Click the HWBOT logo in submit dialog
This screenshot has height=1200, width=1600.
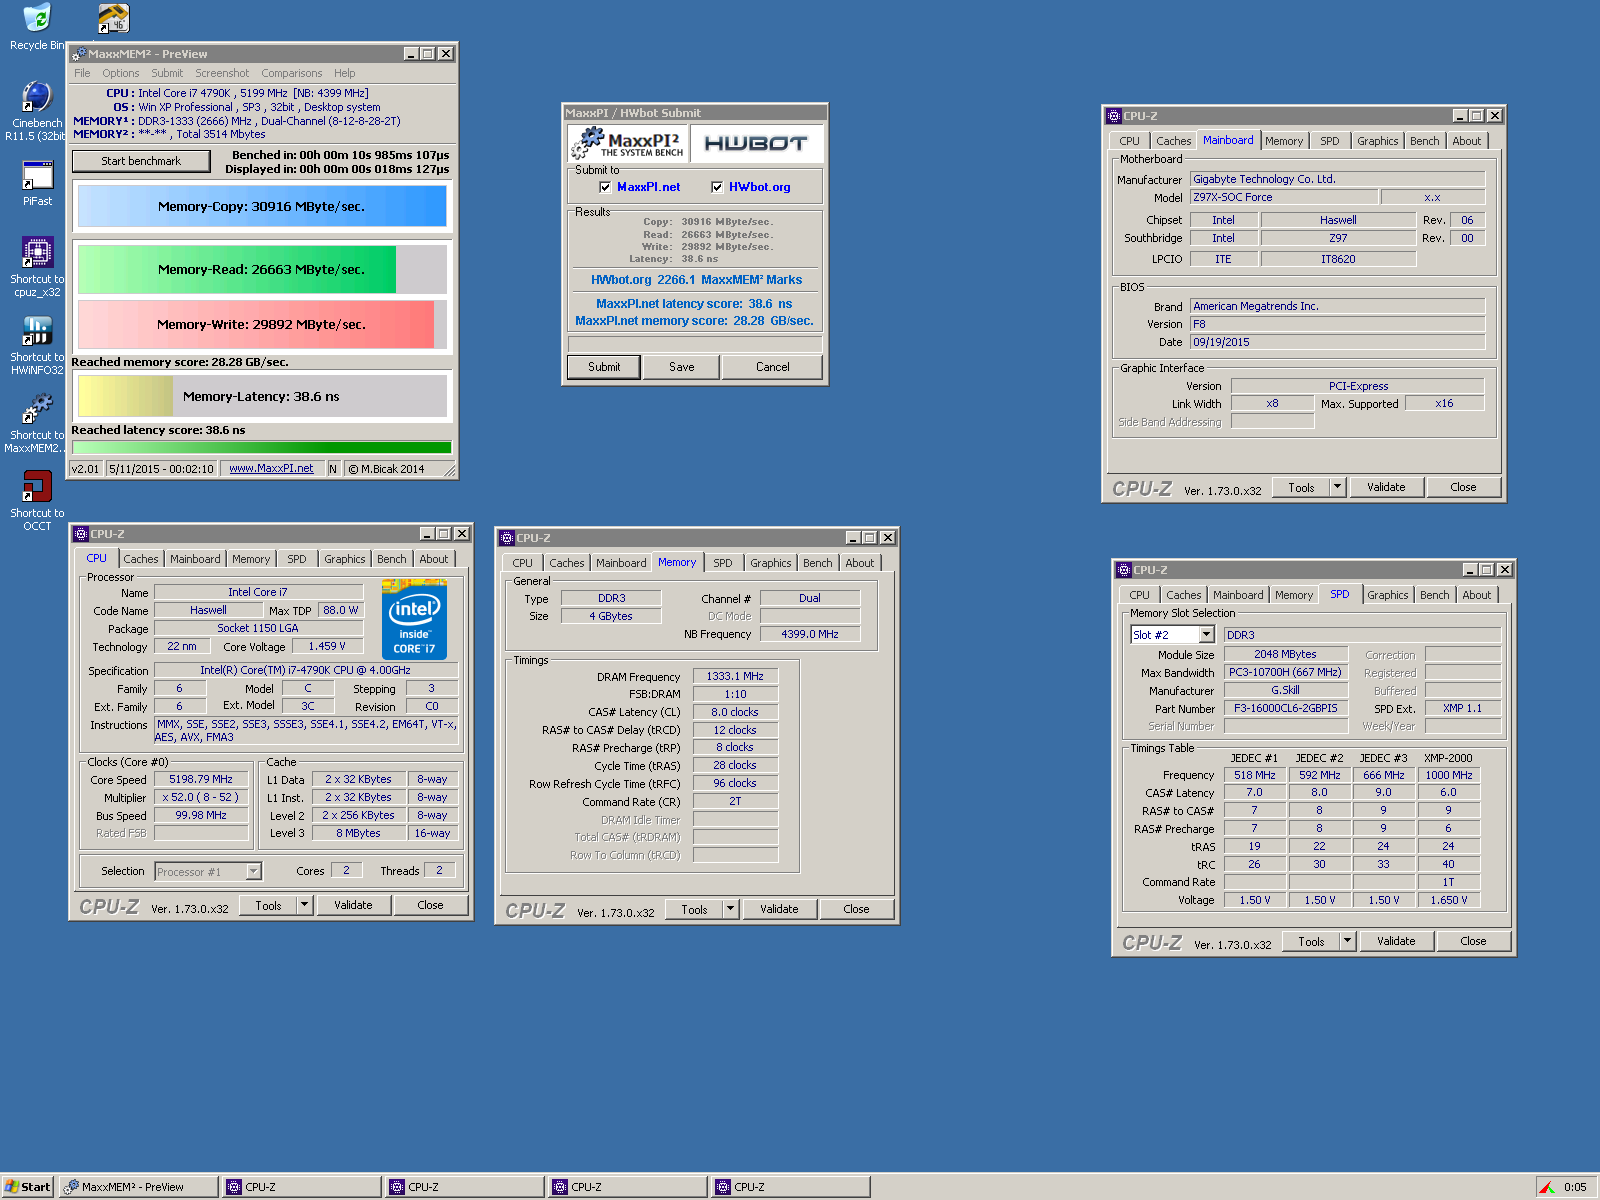(756, 144)
